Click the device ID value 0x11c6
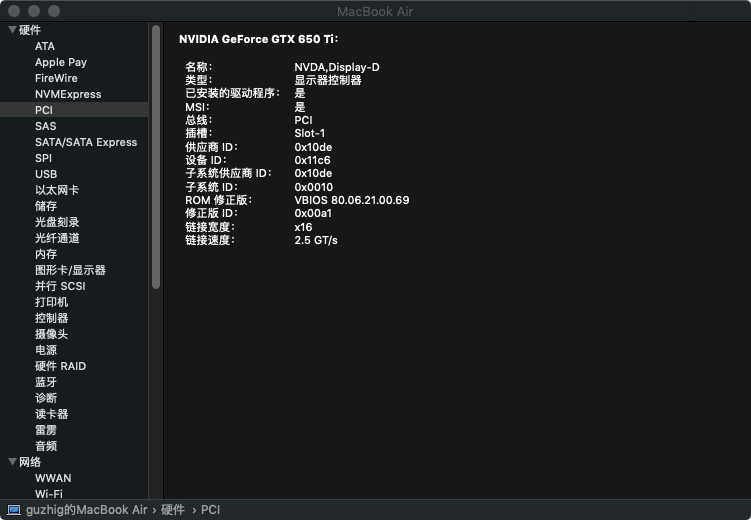751x520 pixels. [312, 160]
